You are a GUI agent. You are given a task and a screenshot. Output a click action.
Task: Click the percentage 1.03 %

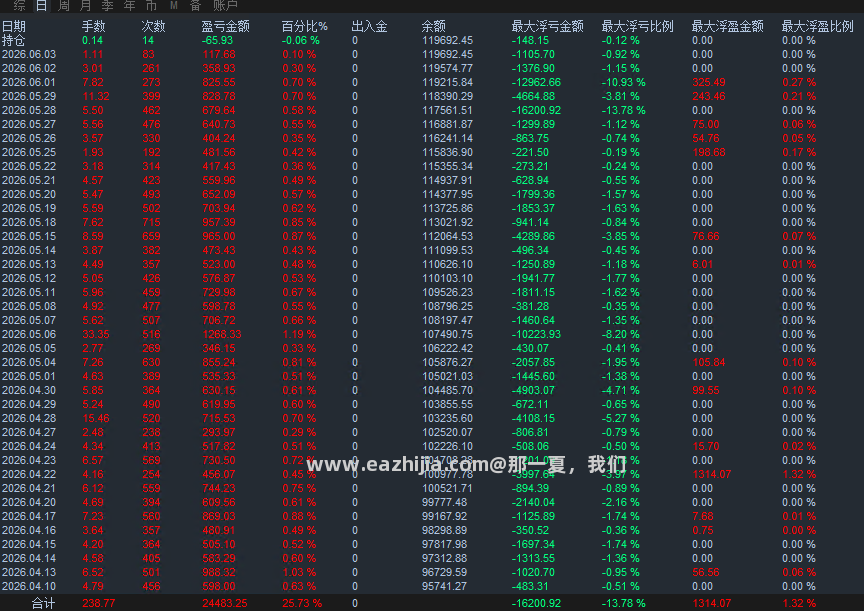299,572
